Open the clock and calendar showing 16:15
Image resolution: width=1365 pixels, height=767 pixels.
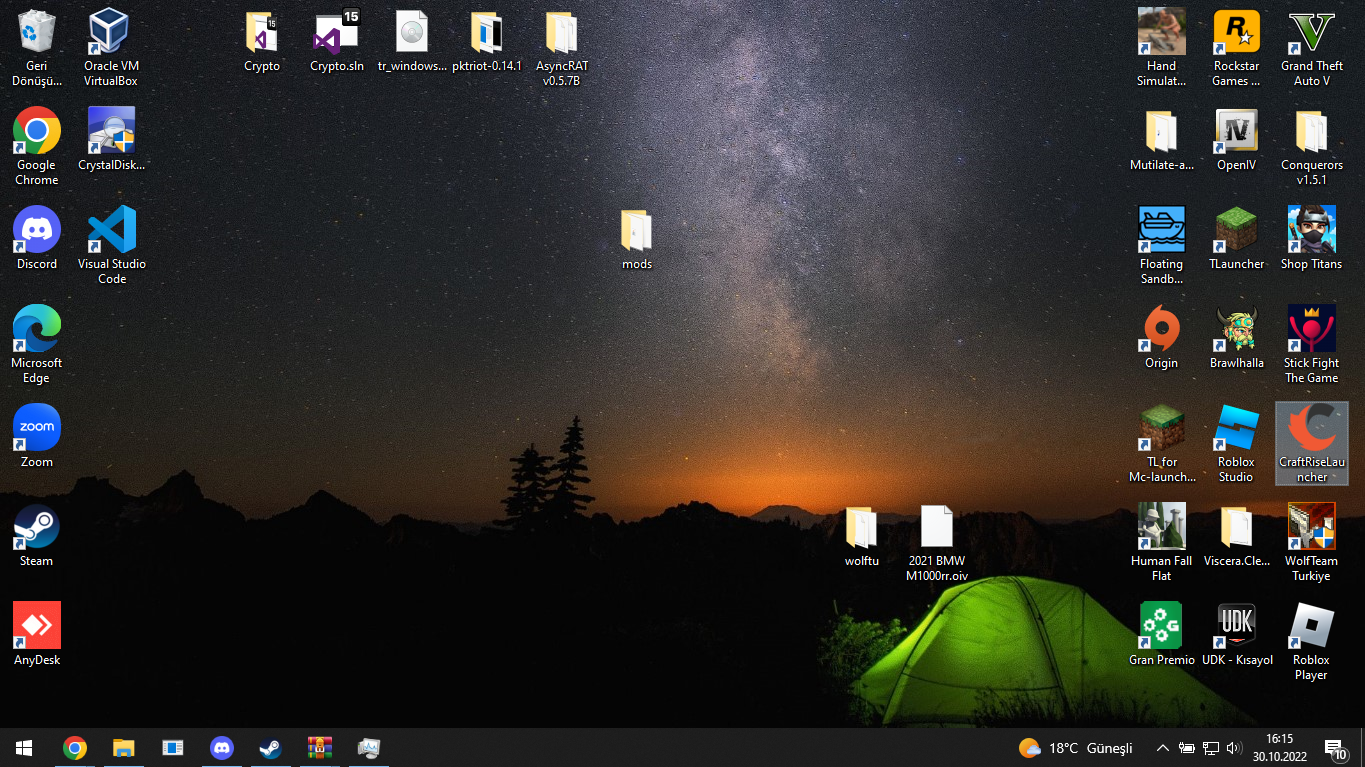click(x=1279, y=748)
